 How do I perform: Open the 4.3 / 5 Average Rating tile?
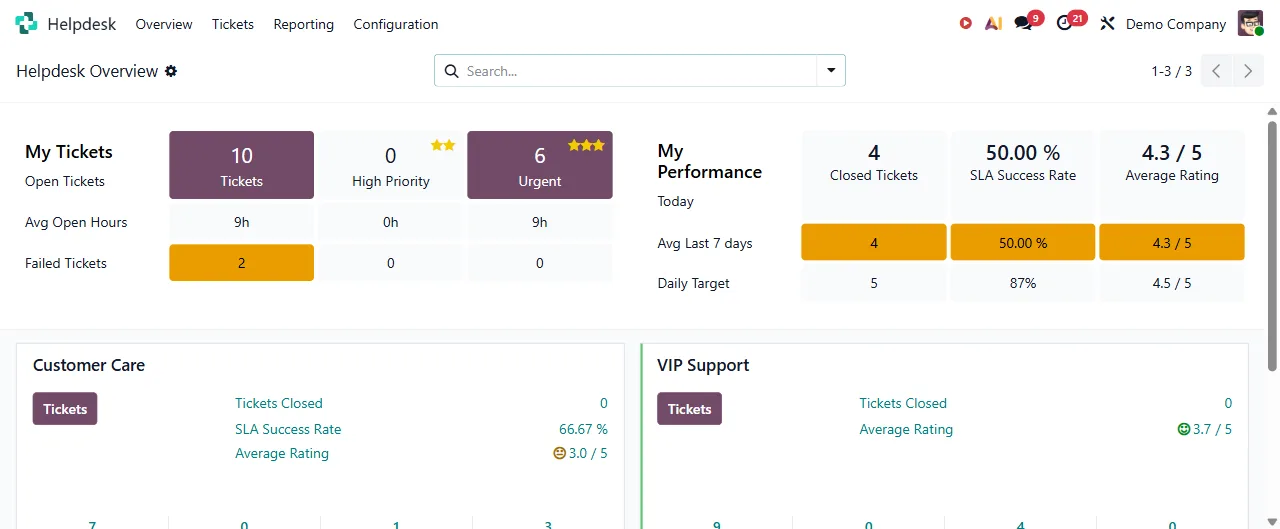[x=1172, y=173]
